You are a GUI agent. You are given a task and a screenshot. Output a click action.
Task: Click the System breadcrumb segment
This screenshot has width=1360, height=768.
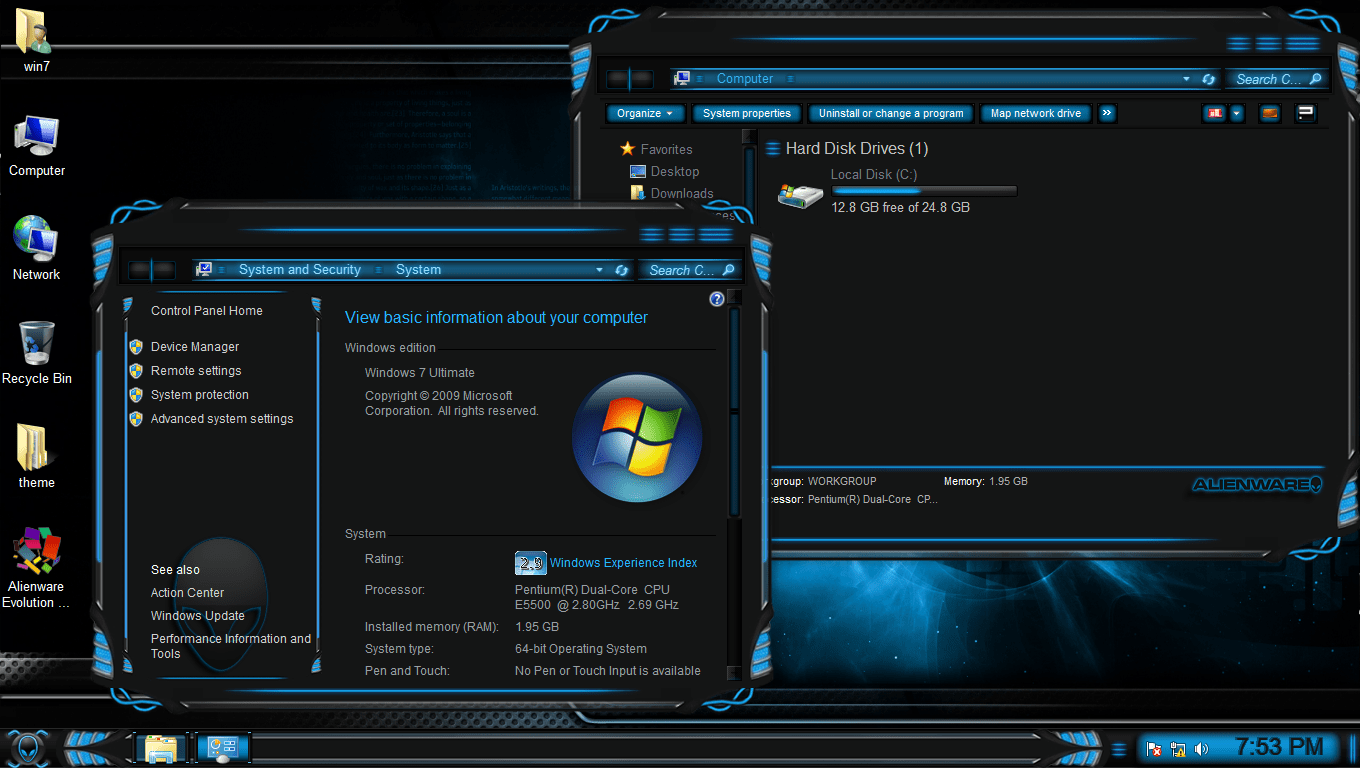click(x=418, y=270)
